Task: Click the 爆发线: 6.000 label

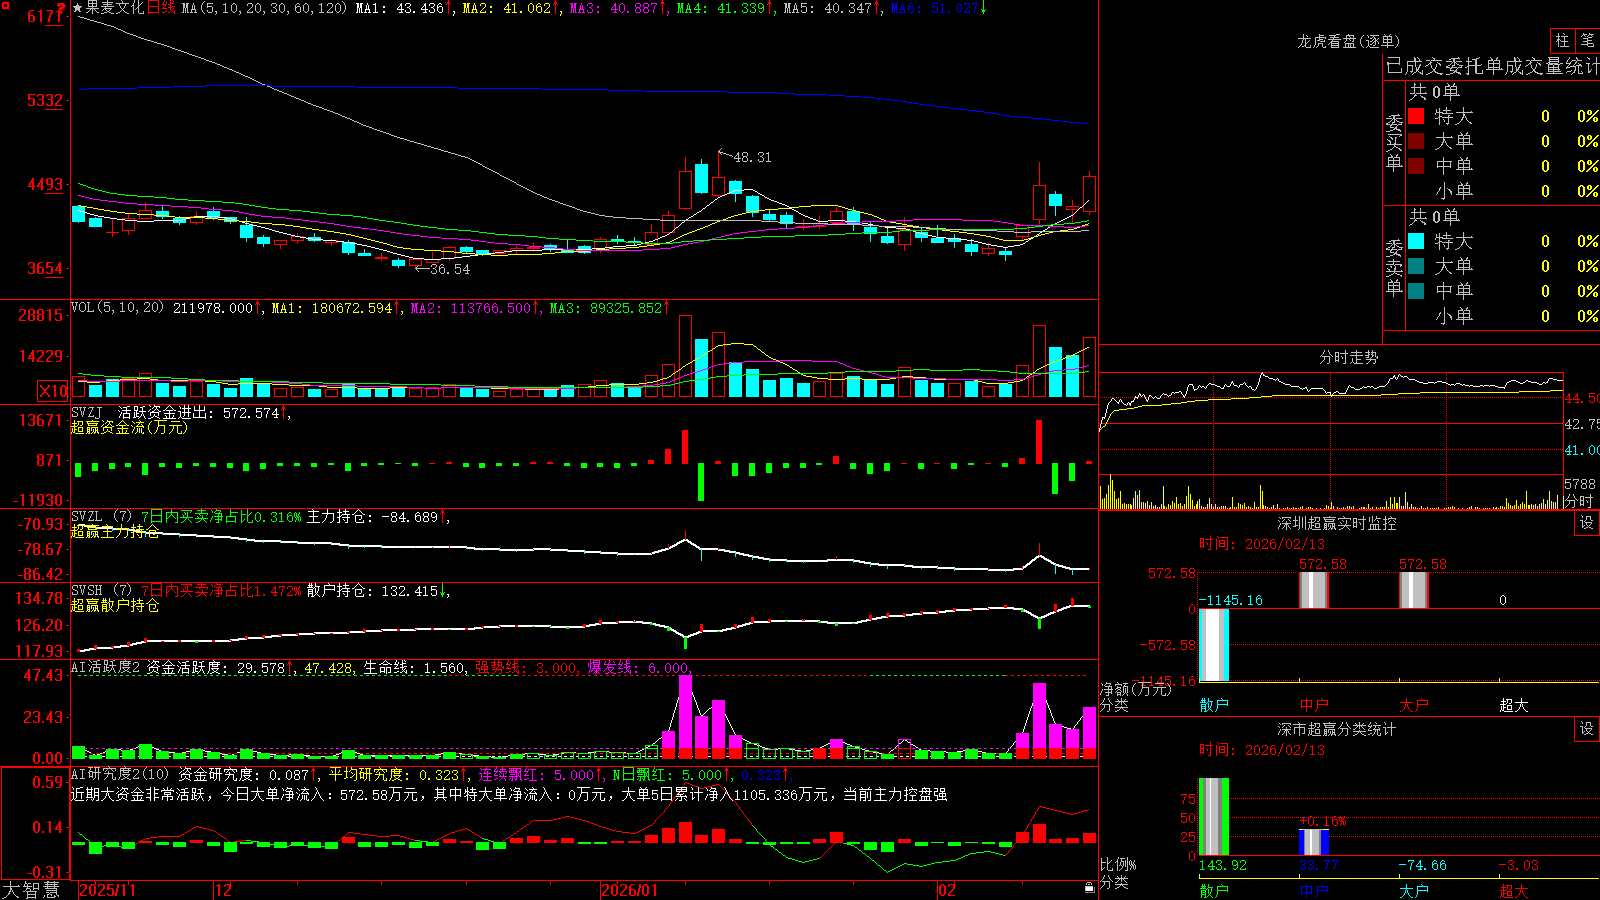Action: 638,668
